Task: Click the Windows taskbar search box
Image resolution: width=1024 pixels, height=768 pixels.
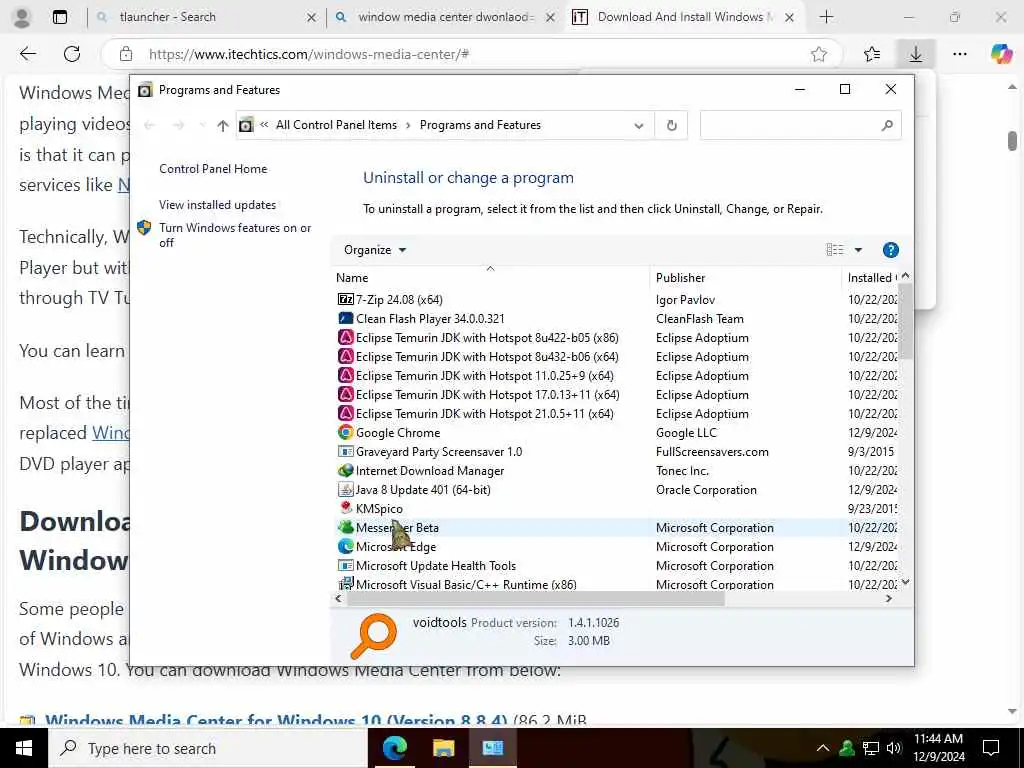Action: (x=208, y=748)
